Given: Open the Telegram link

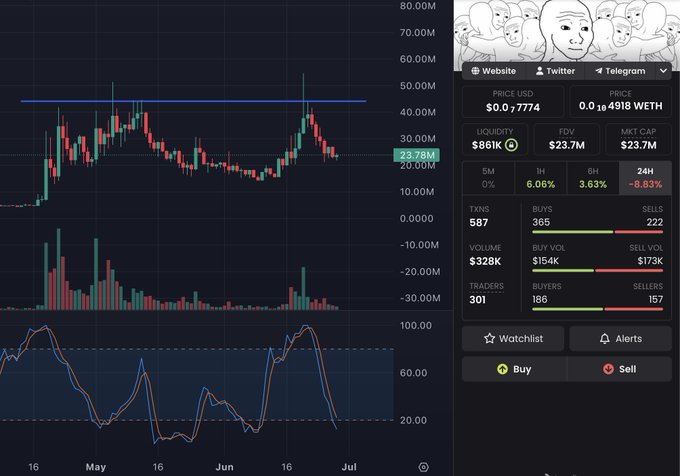Looking at the screenshot, I should (620, 71).
